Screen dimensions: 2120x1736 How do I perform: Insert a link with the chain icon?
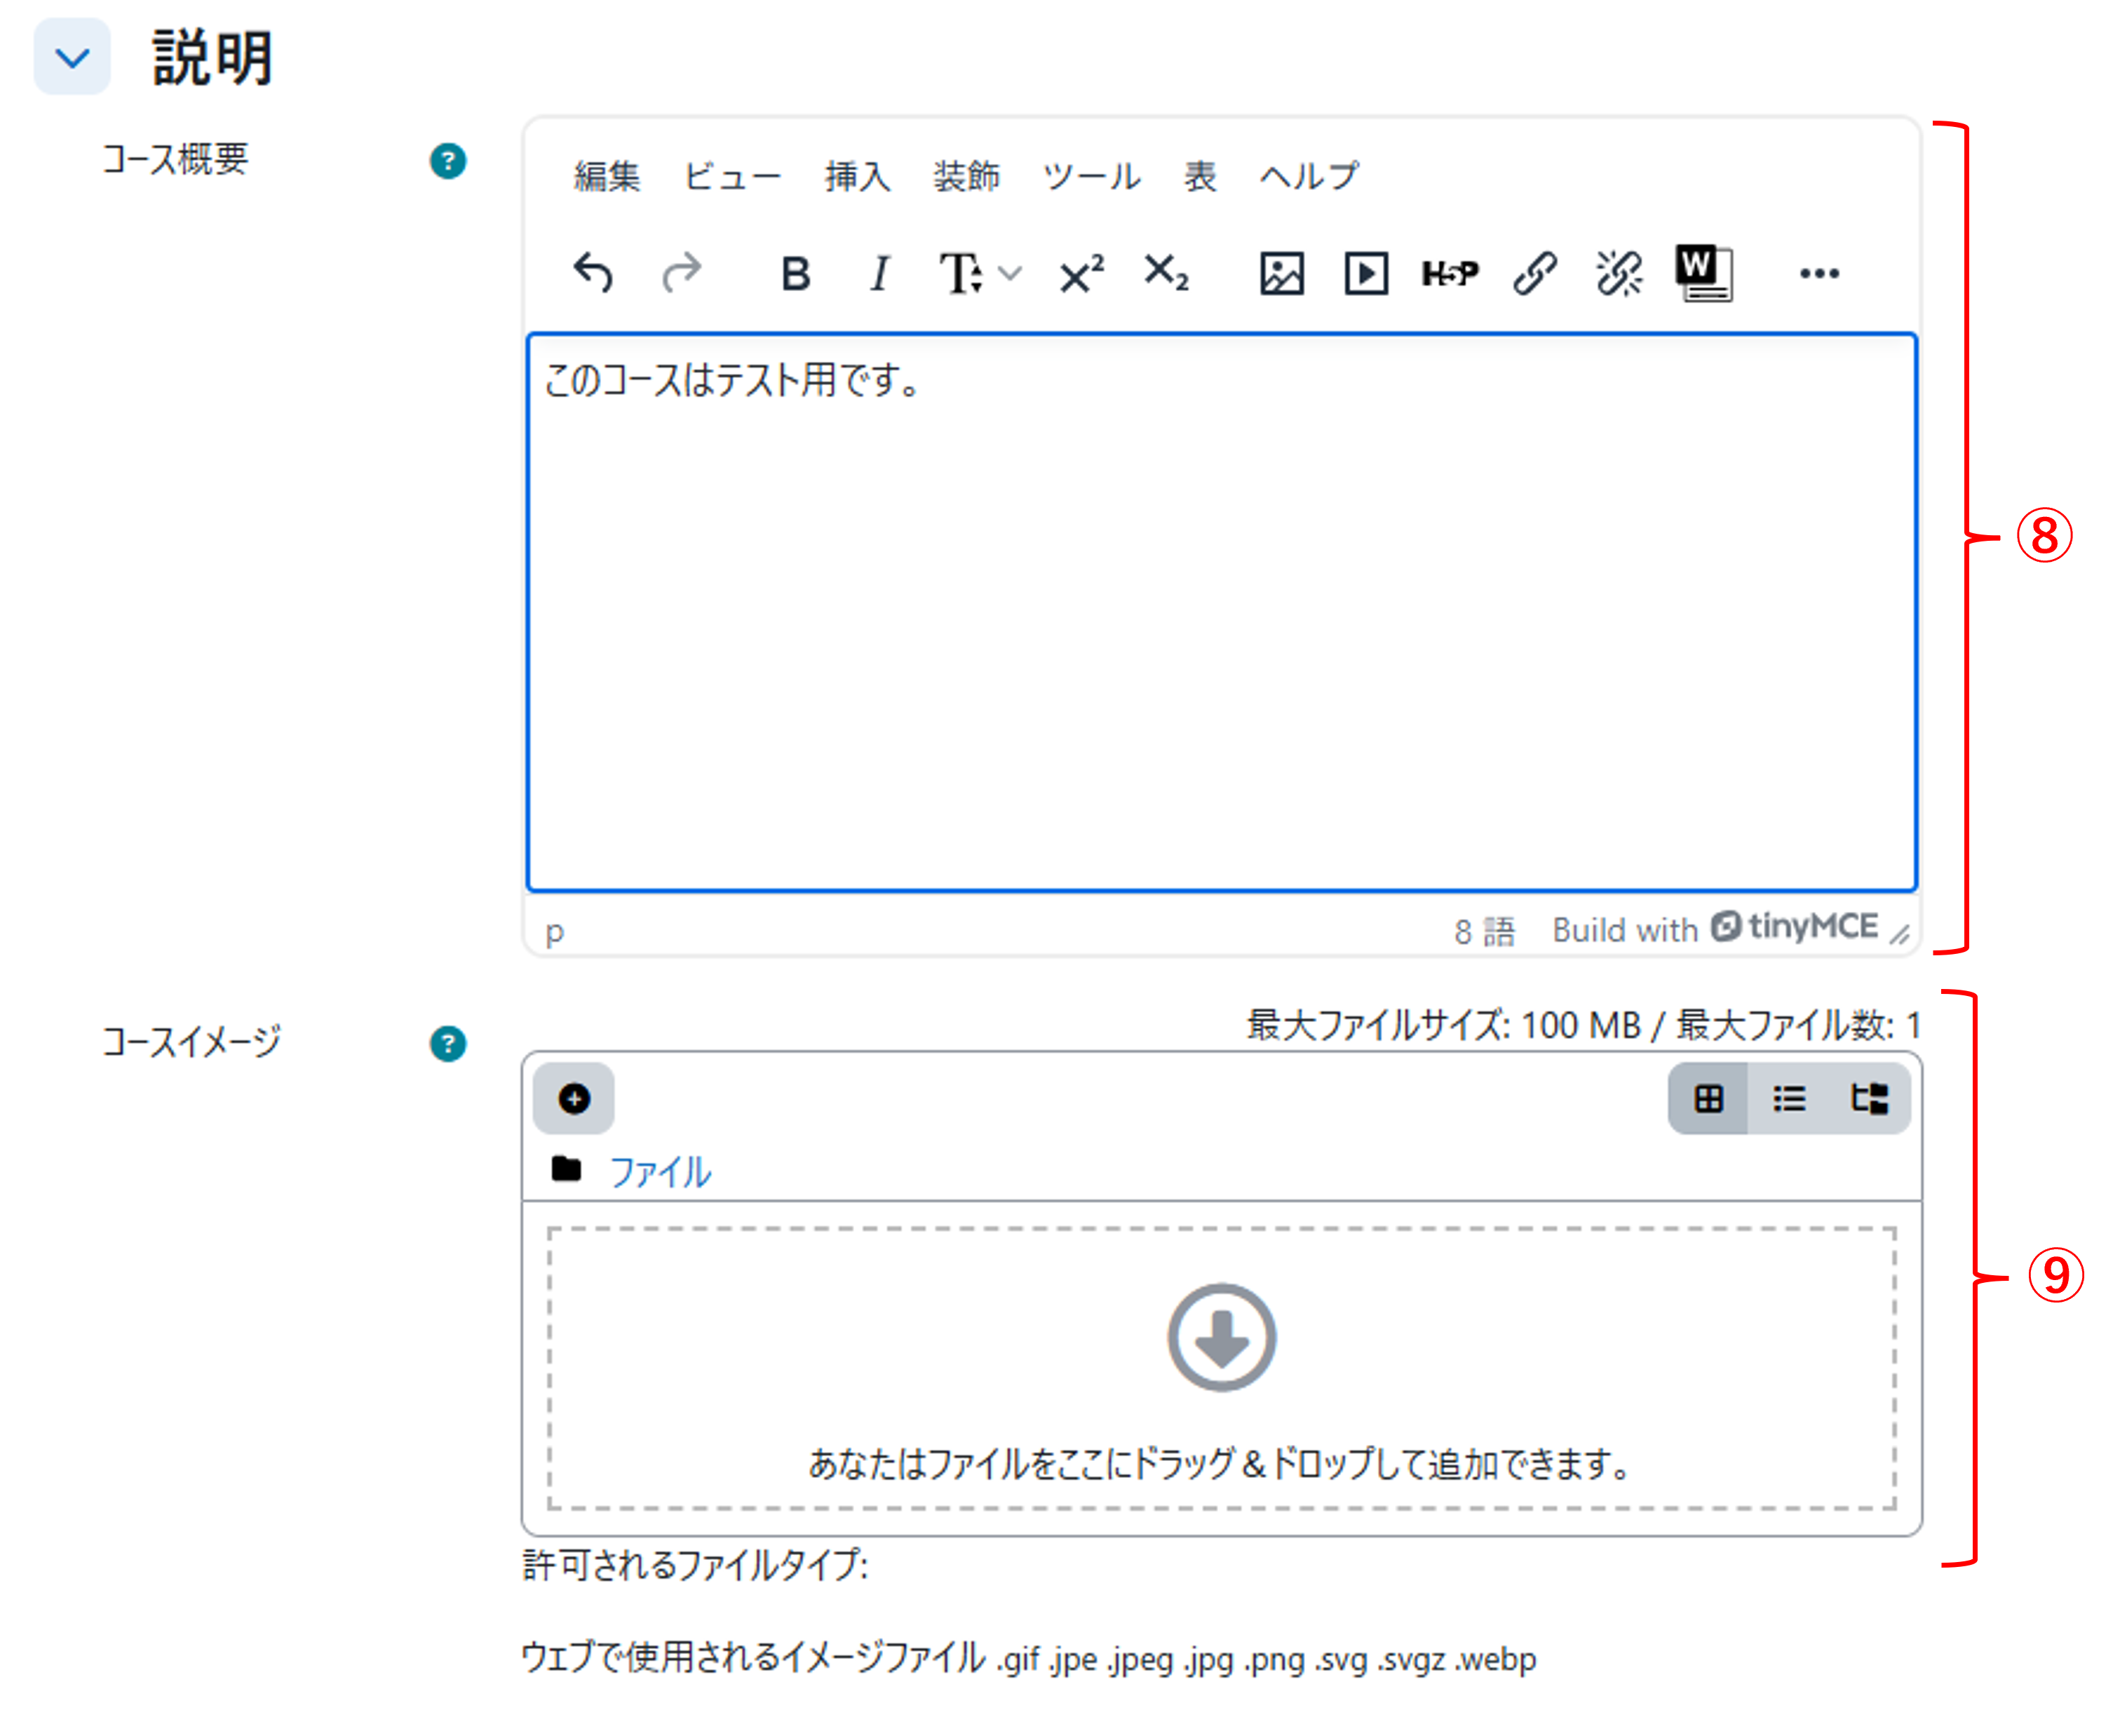click(x=1535, y=273)
